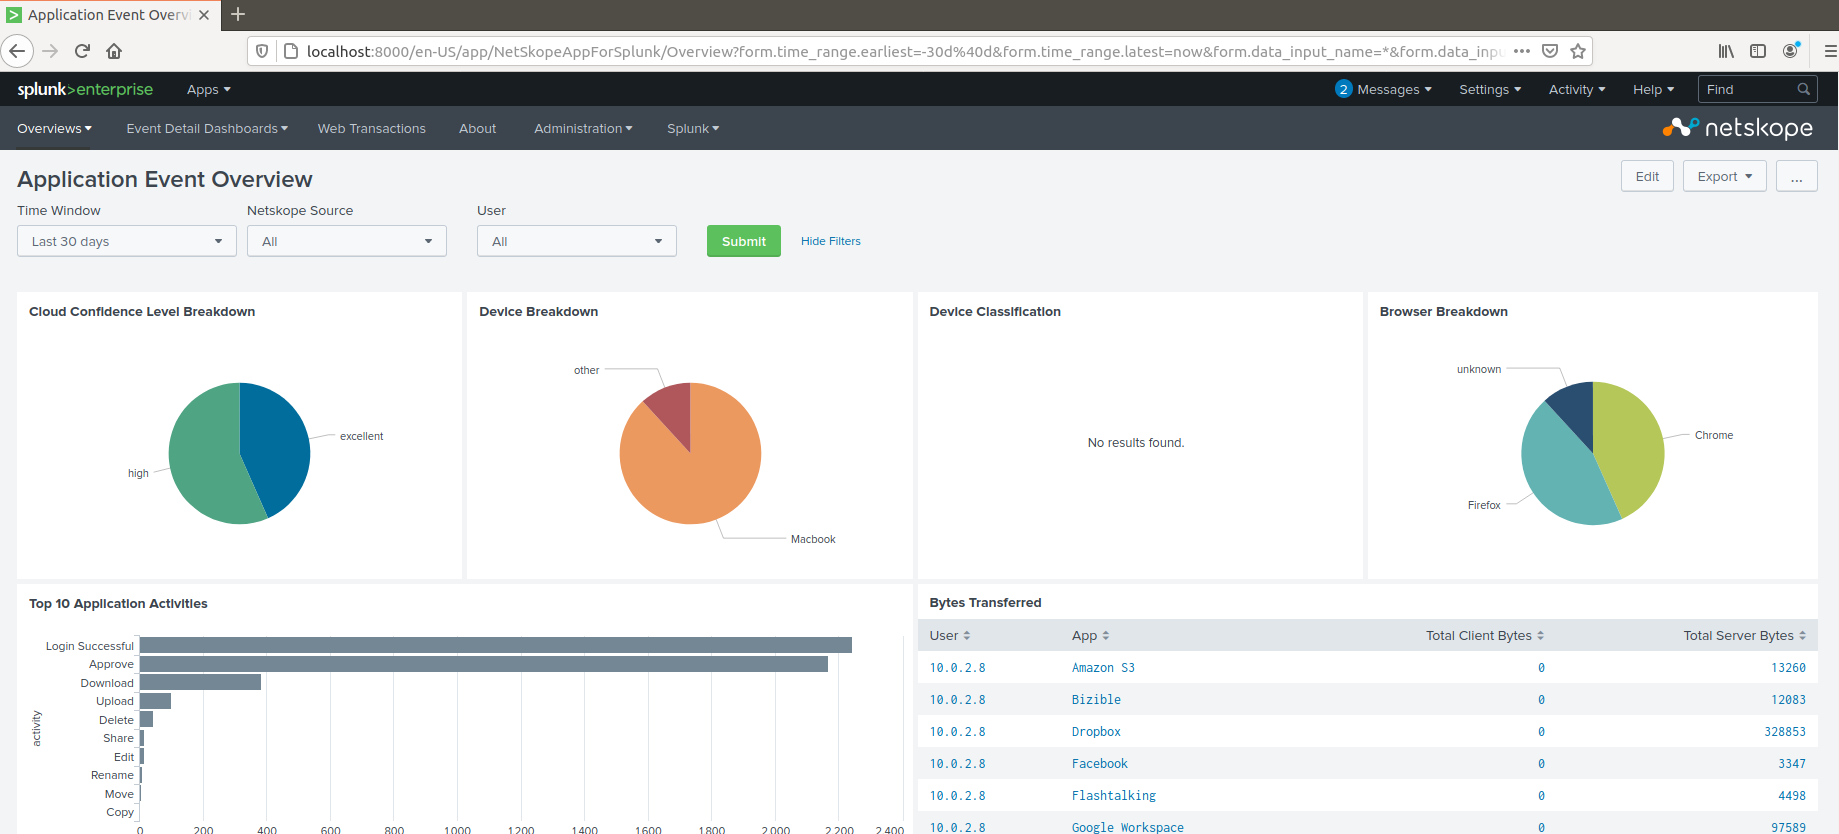1839x834 pixels.
Task: Open the Splunk nav menu
Action: click(x=693, y=128)
